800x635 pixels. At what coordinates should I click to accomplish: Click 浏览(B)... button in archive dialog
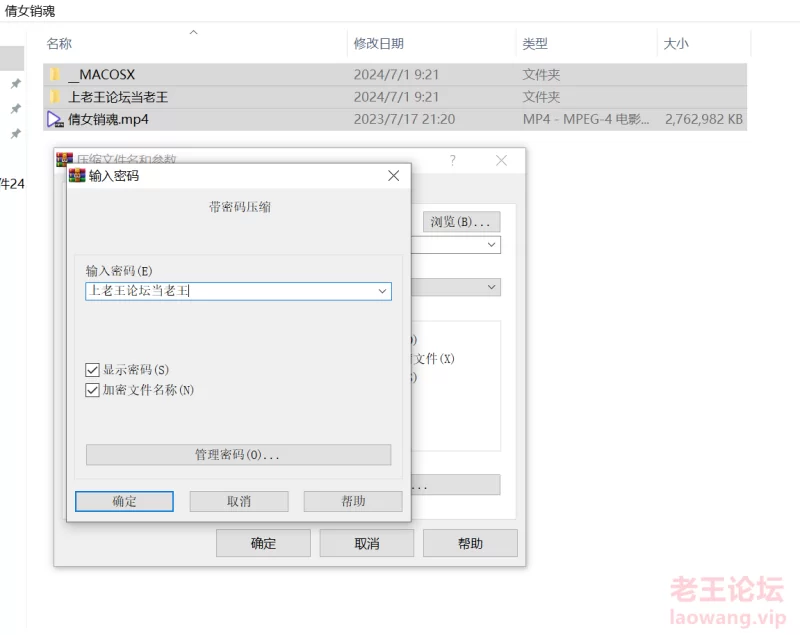pos(461,222)
